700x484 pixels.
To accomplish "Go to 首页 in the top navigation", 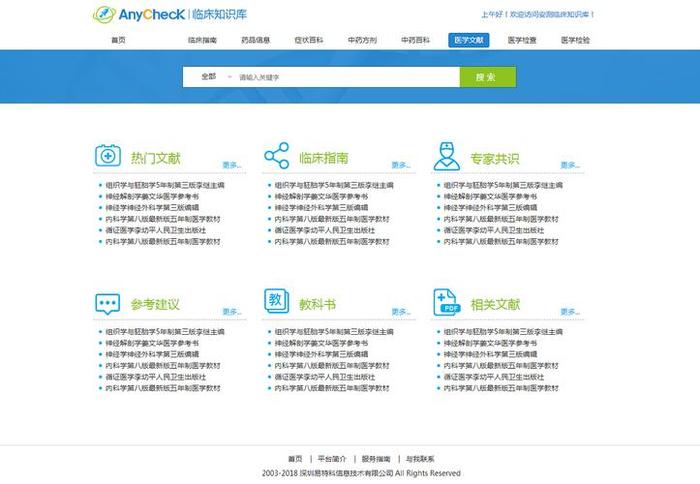I will point(118,40).
